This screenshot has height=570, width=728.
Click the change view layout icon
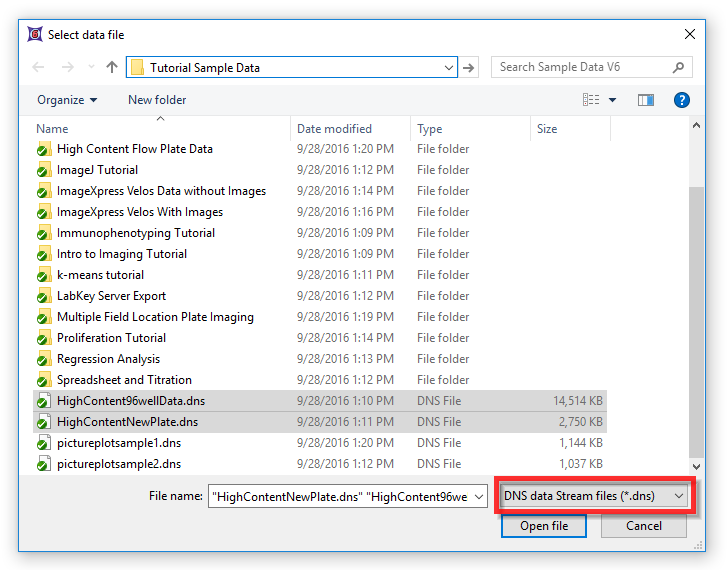(591, 100)
